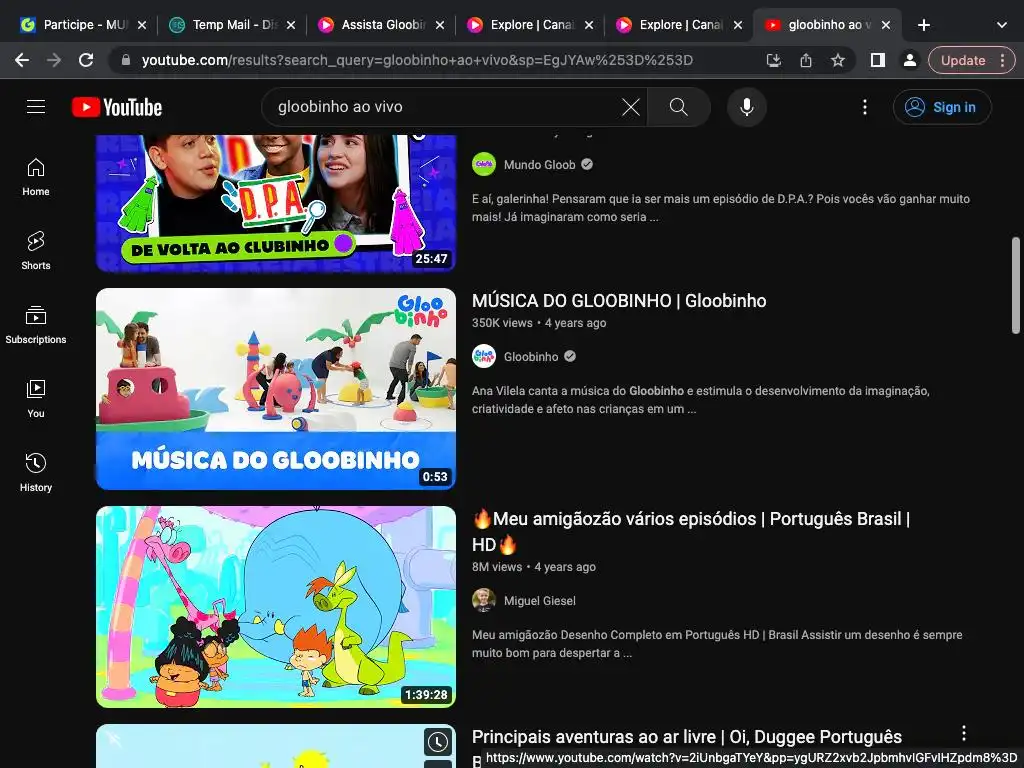Click the Gloobinho channel avatar

click(484, 357)
